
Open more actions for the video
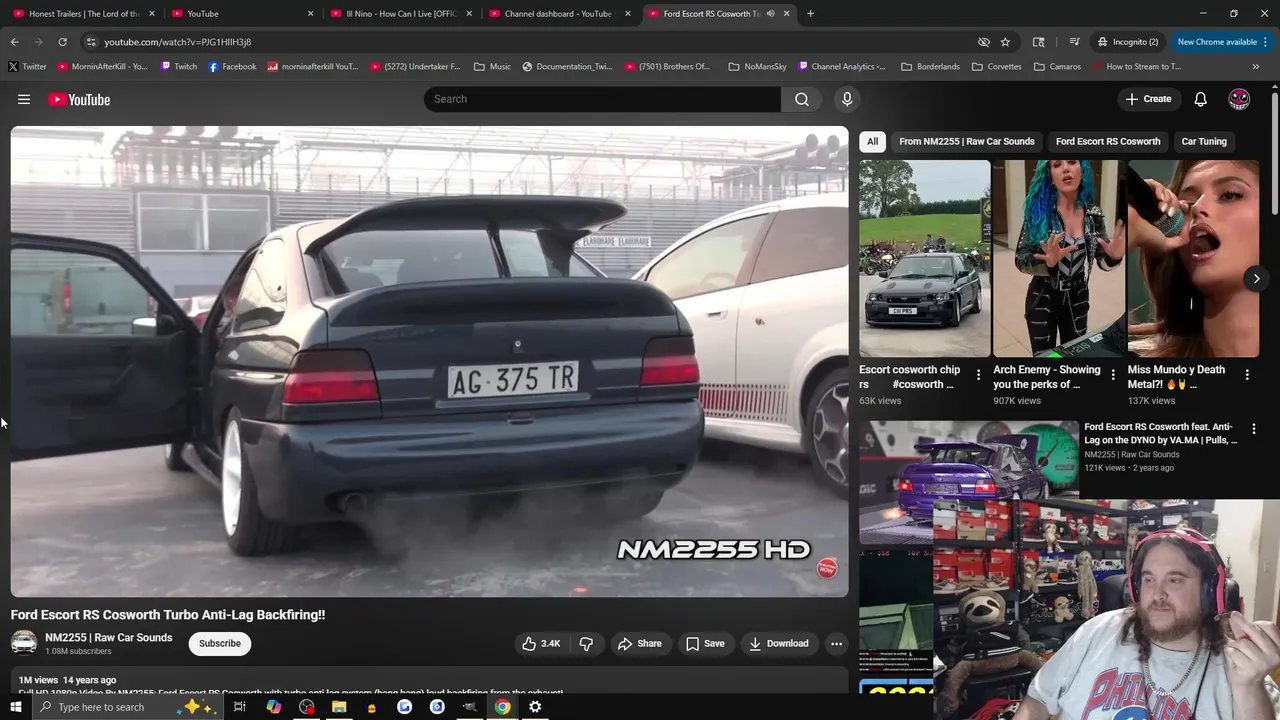click(x=836, y=643)
